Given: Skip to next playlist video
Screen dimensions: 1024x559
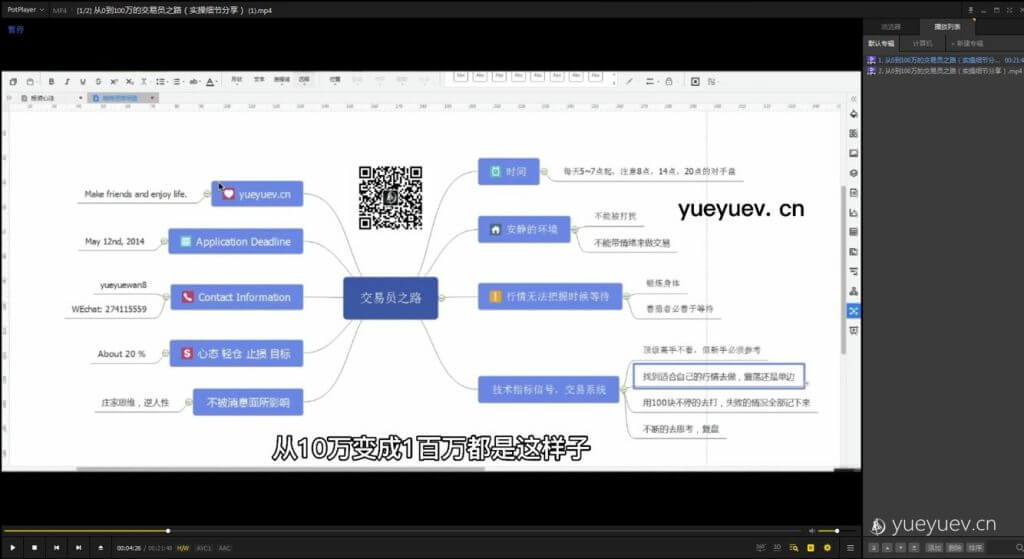Looking at the screenshot, I should (78, 548).
